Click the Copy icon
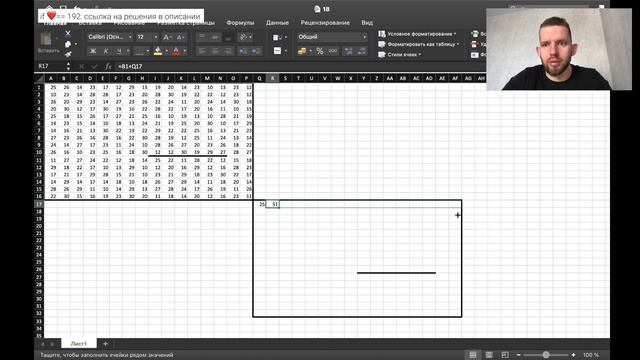 pos(68,44)
